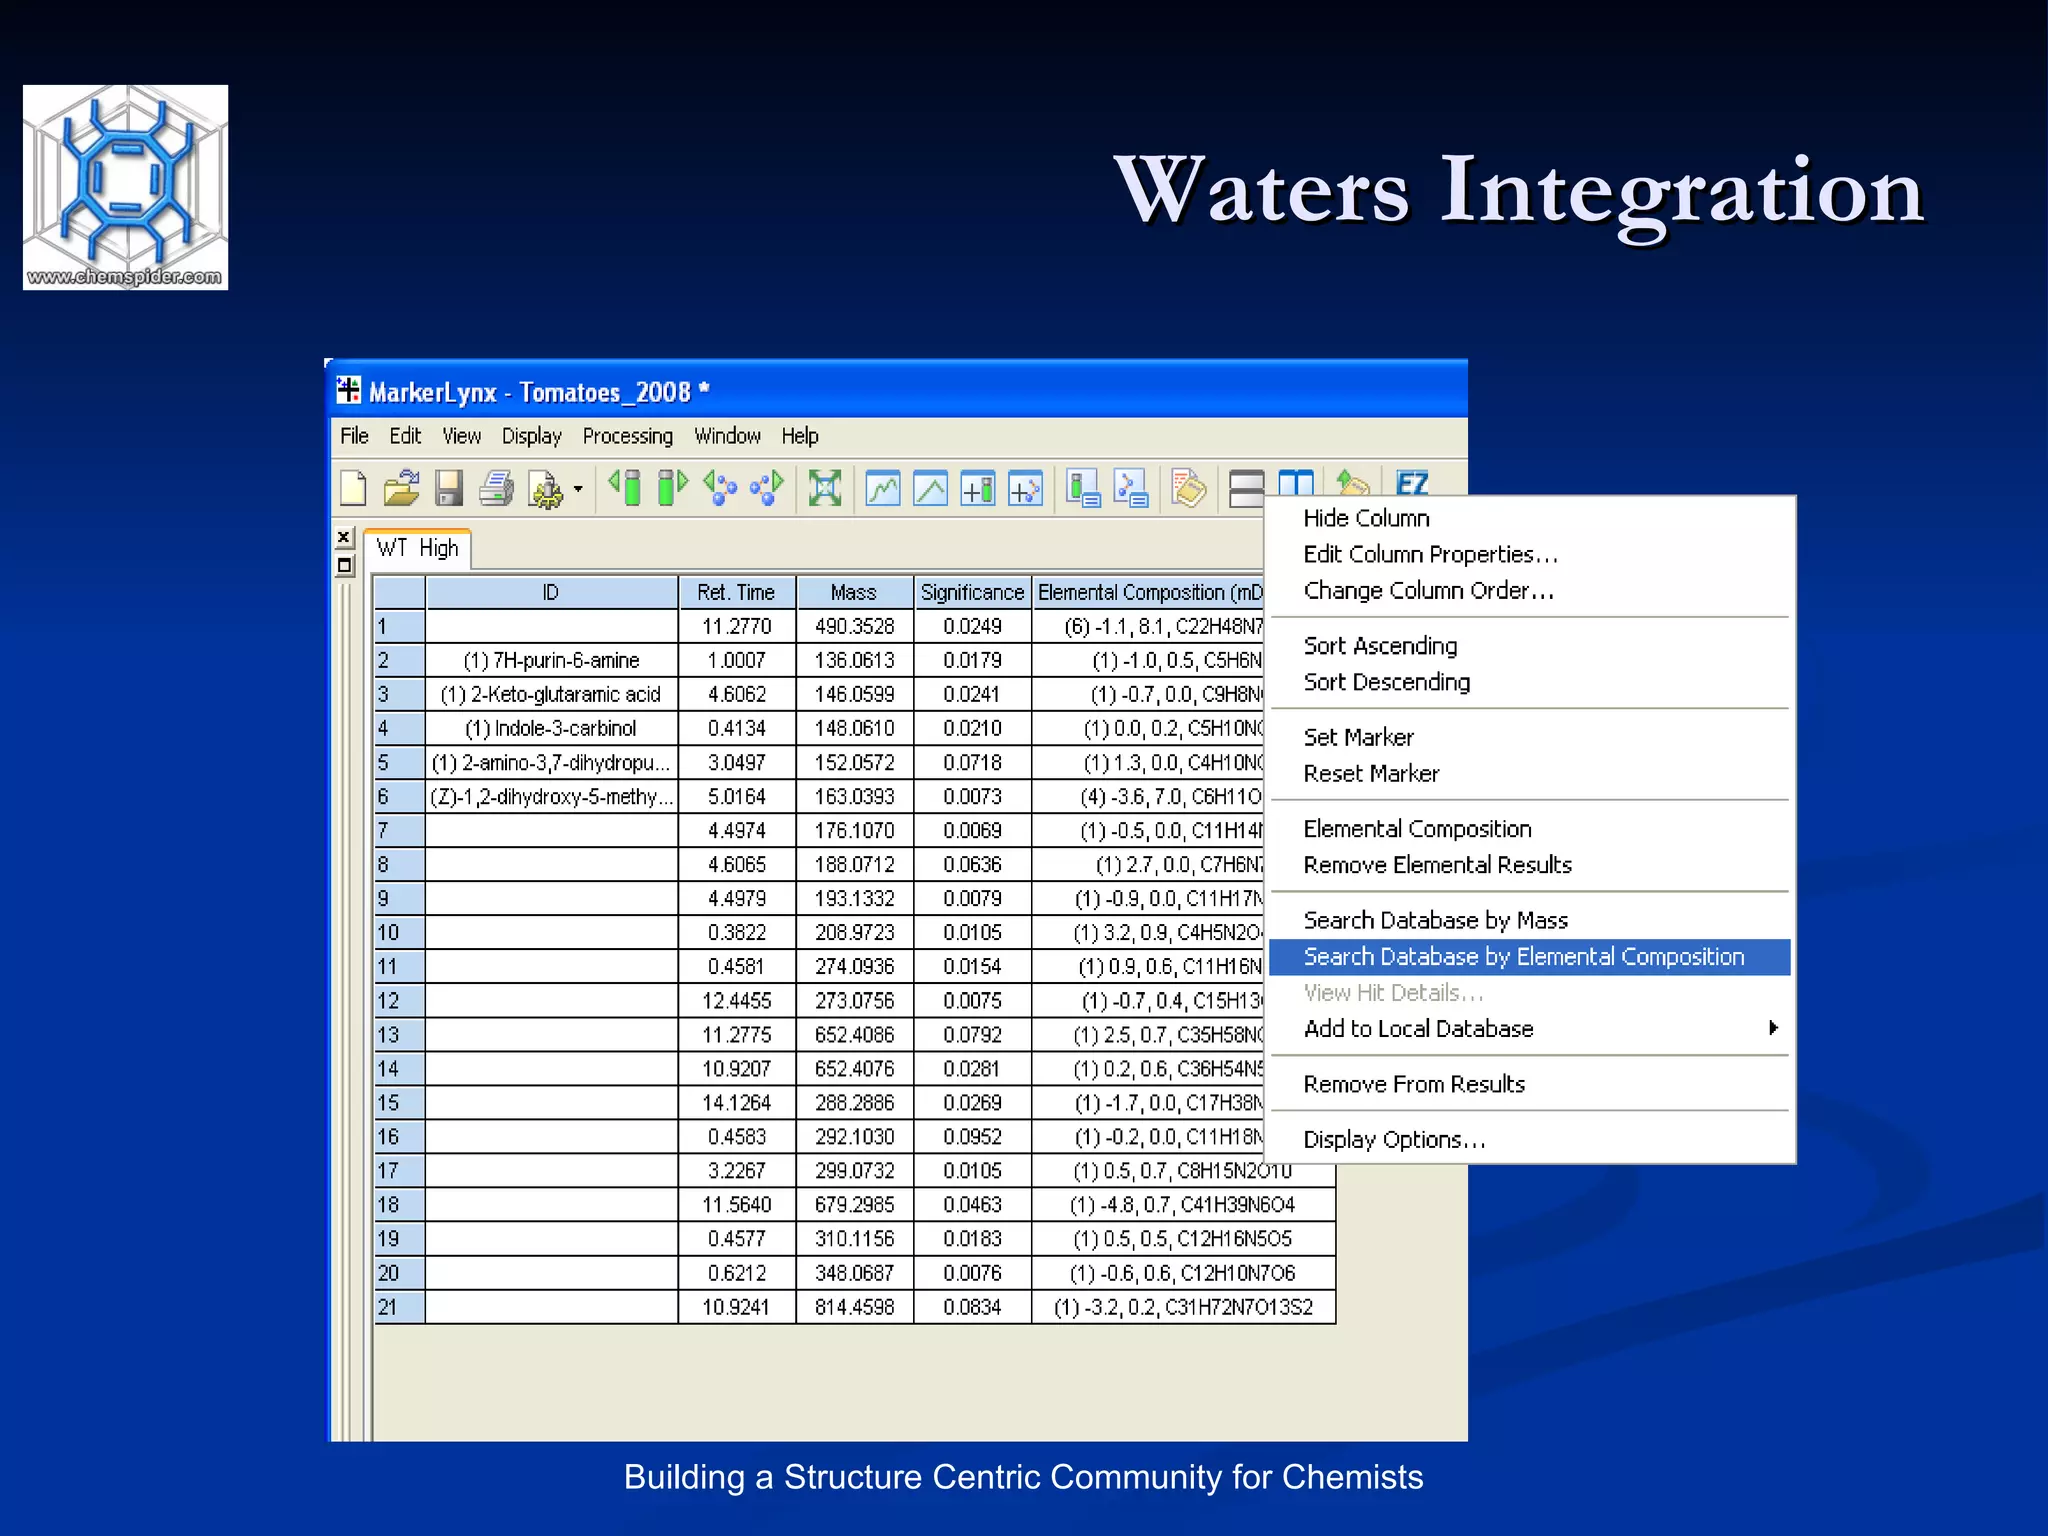Click the Ret. Time column header
The image size is (2048, 1536).
point(736,592)
